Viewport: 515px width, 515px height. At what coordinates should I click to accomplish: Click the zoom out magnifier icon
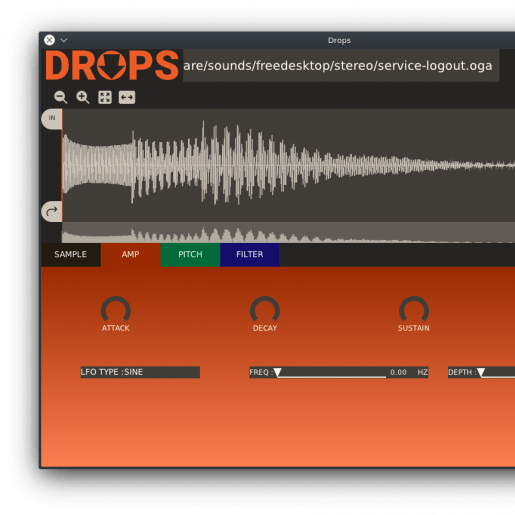pyautogui.click(x=61, y=97)
